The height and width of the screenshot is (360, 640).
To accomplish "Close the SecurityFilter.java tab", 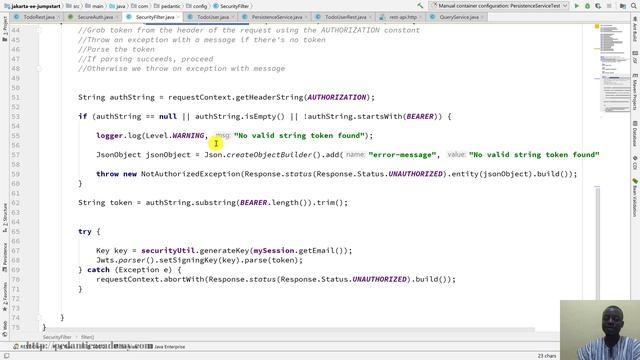I will point(178,17).
